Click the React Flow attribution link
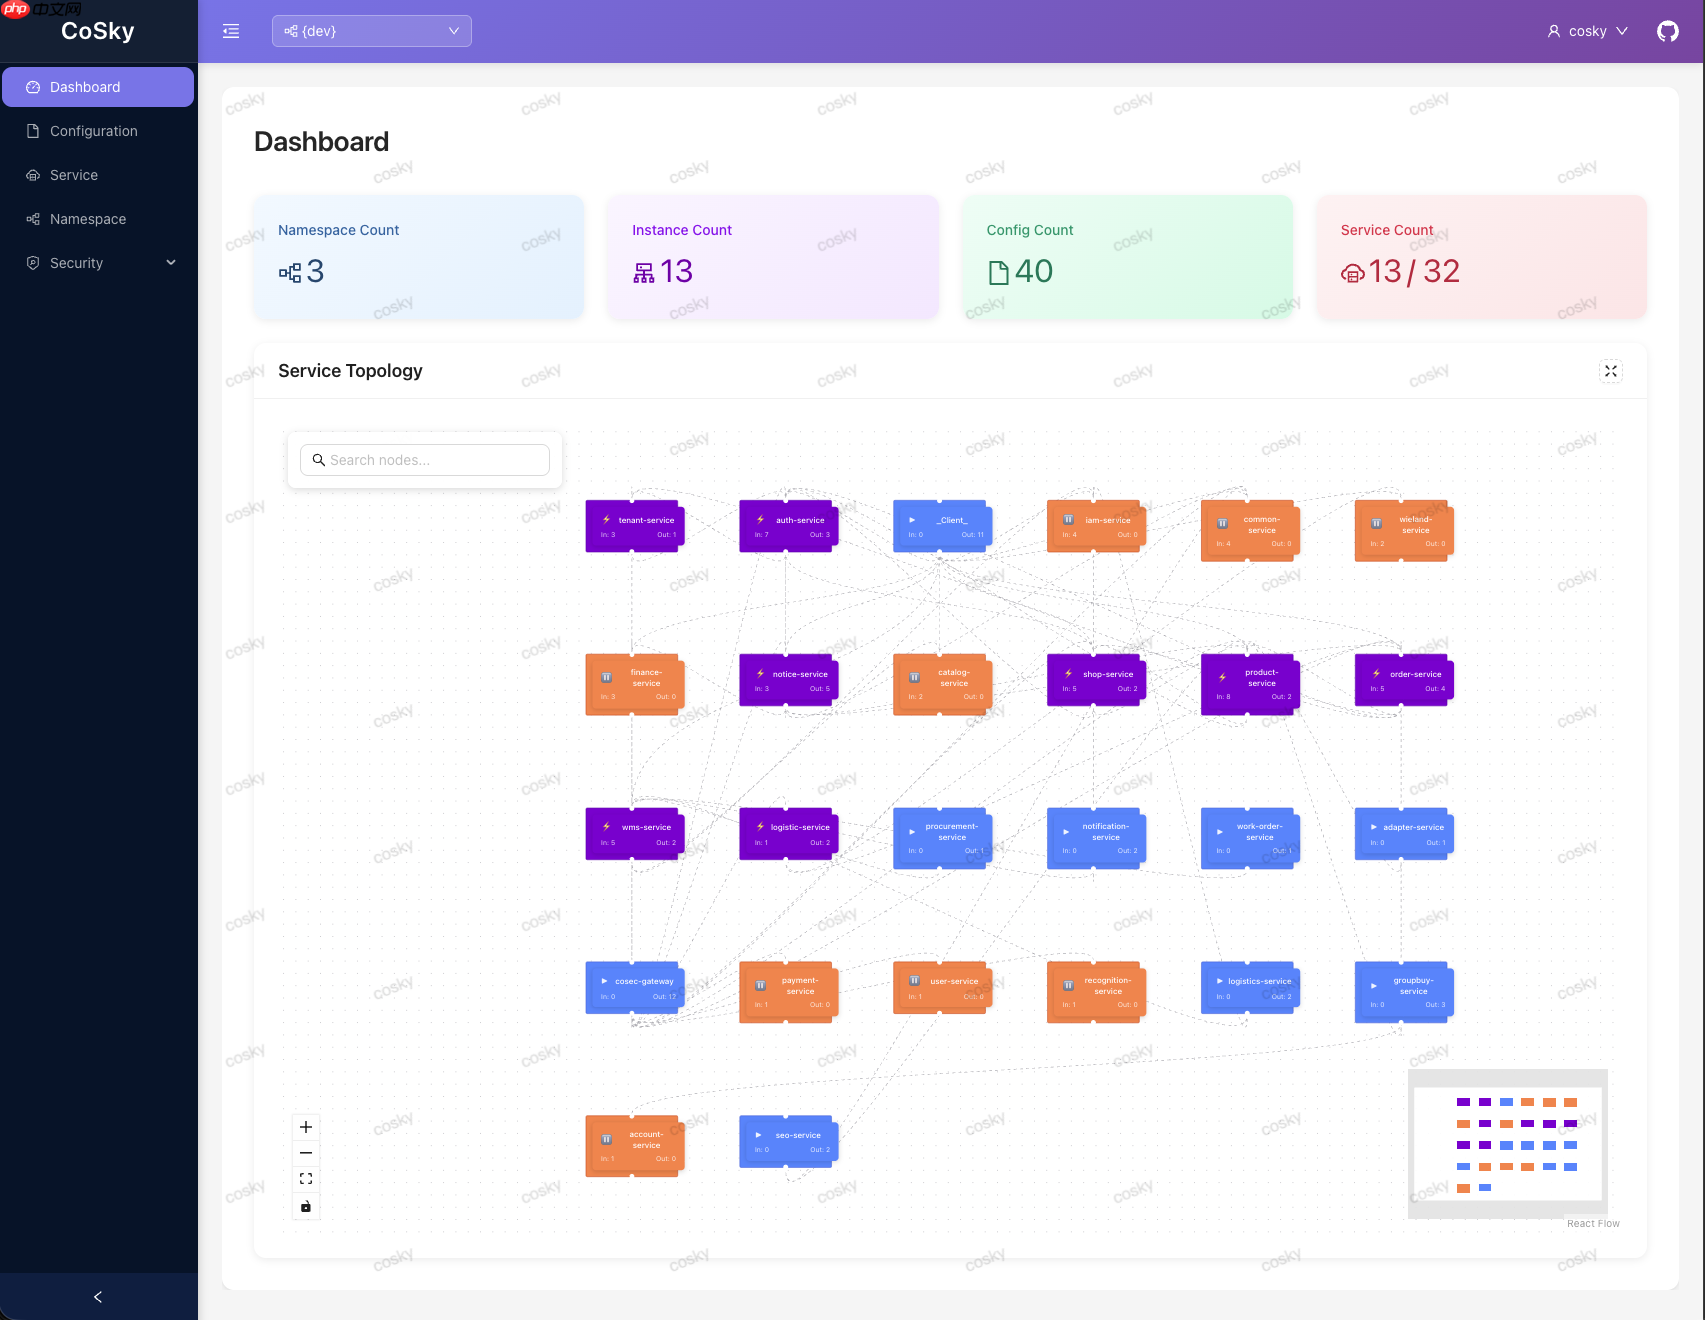This screenshot has width=1705, height=1320. (1592, 1223)
